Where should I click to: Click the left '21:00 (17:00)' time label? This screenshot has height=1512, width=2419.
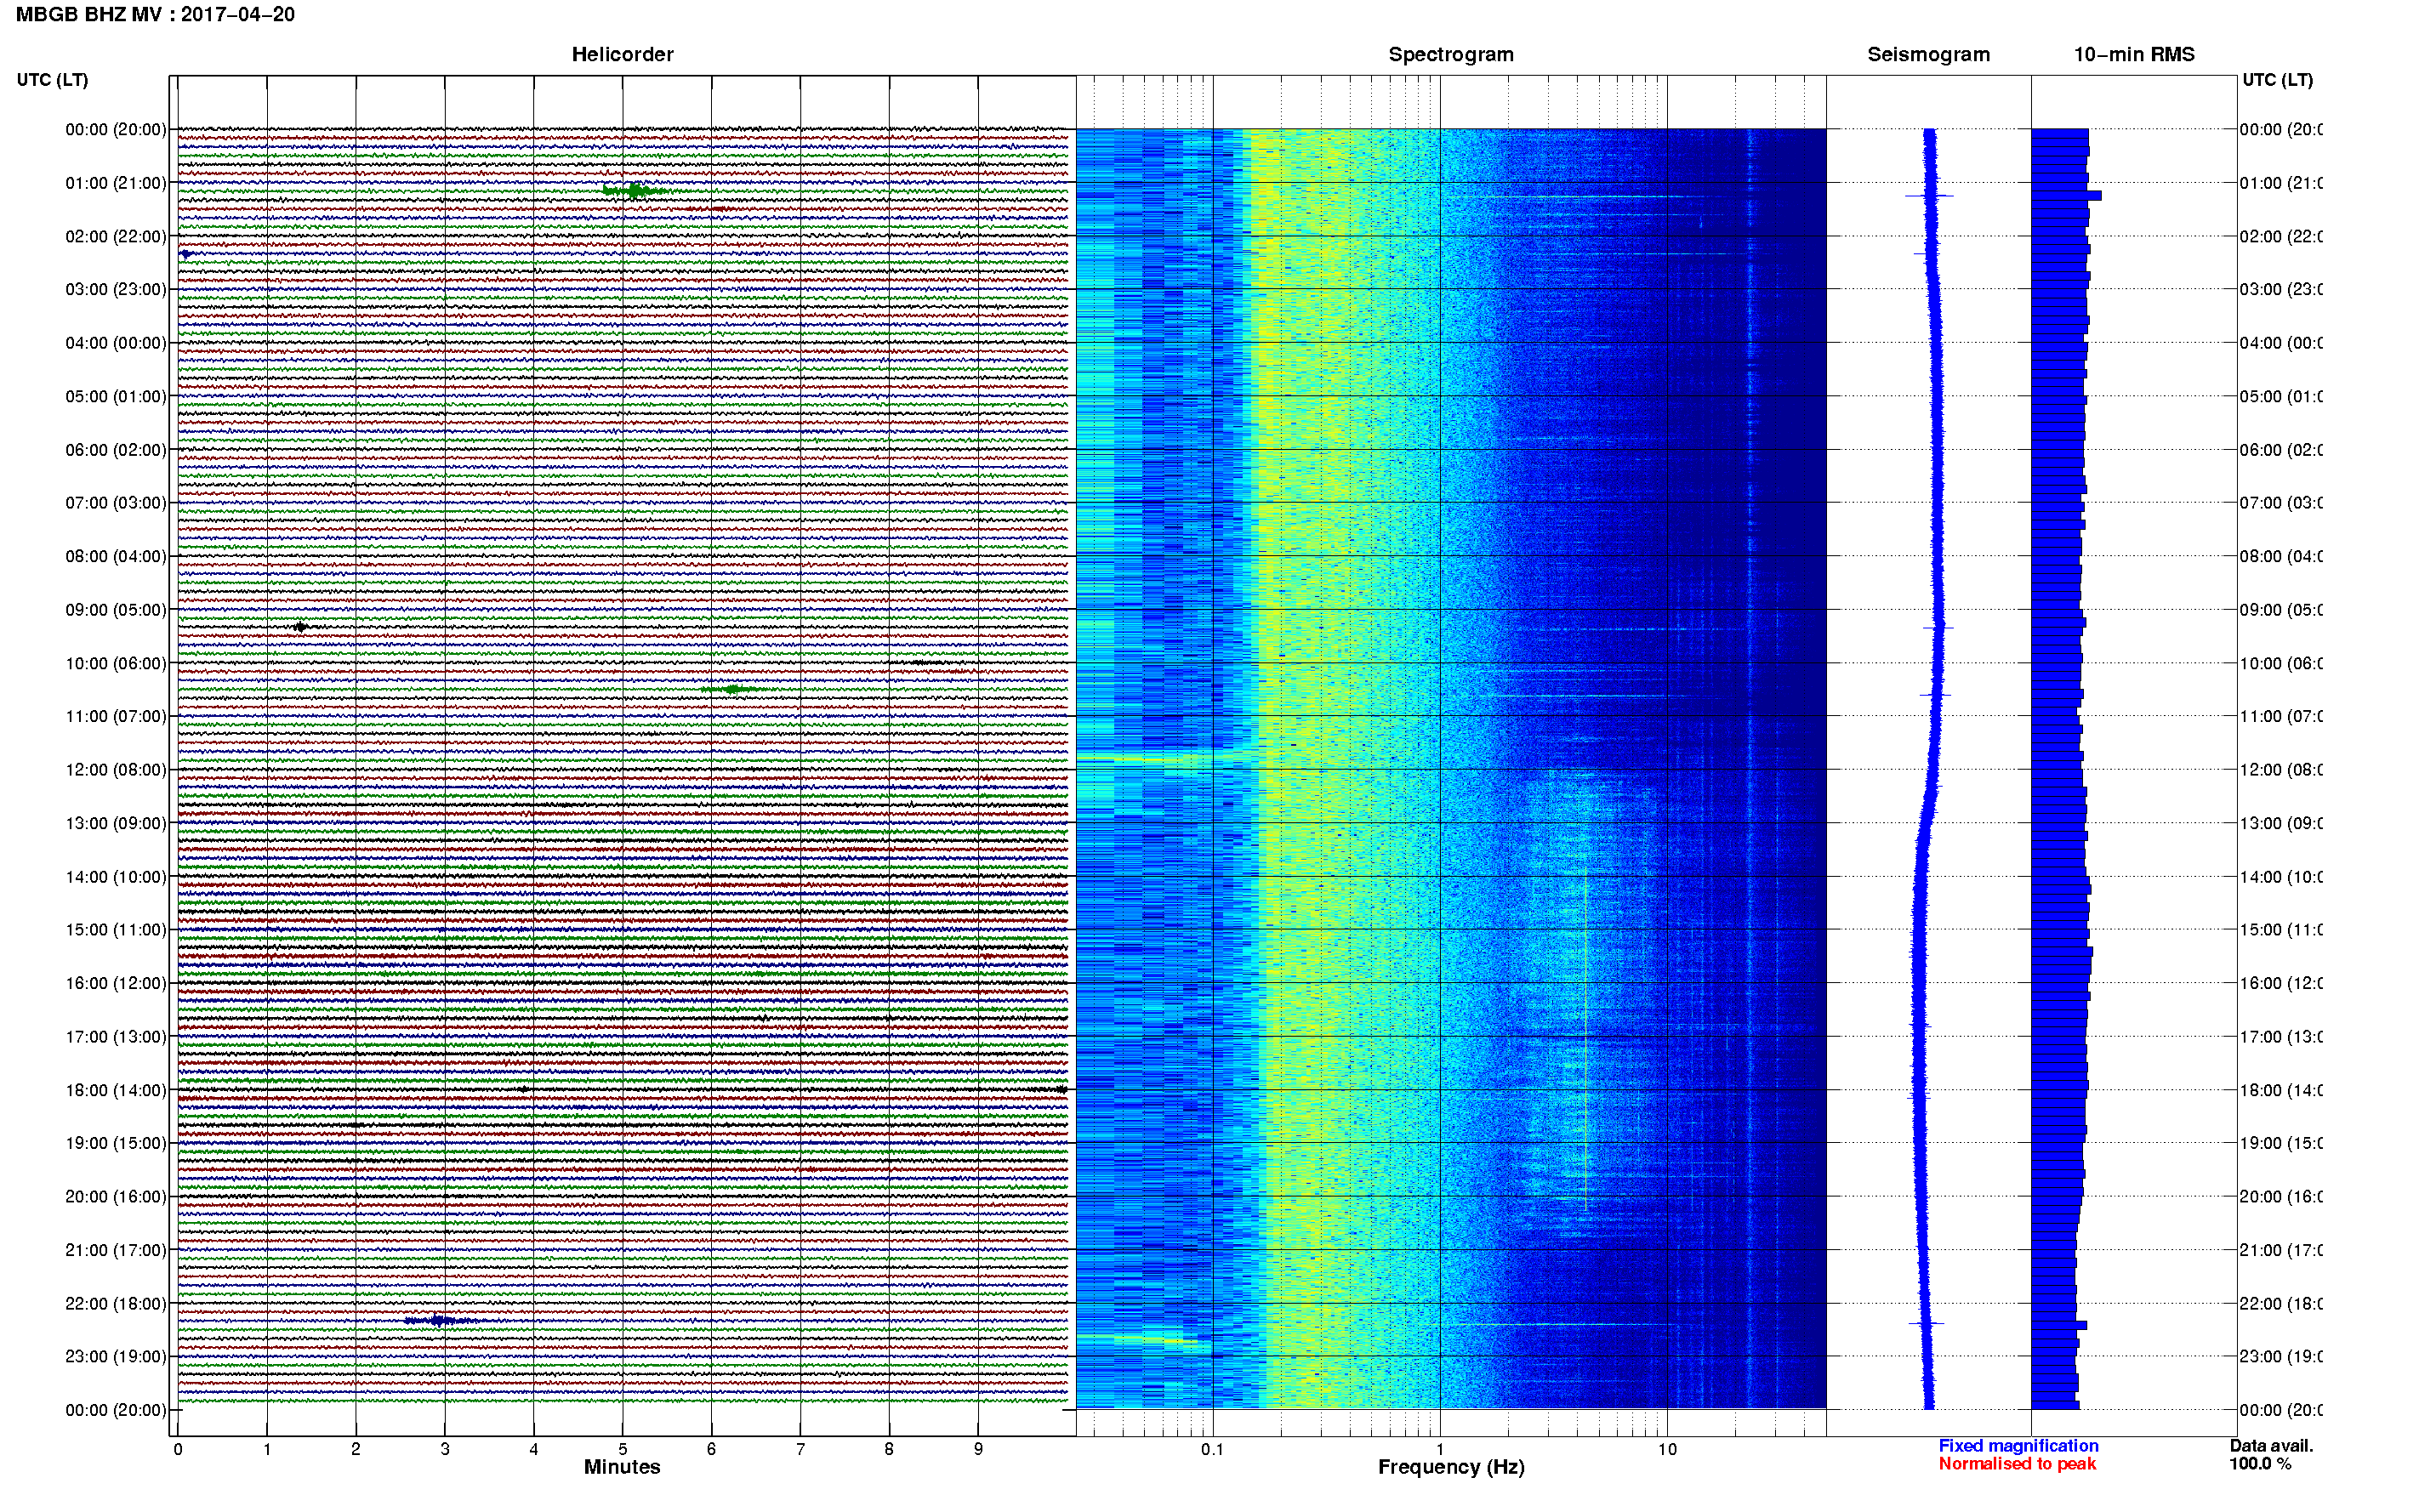tap(116, 1250)
